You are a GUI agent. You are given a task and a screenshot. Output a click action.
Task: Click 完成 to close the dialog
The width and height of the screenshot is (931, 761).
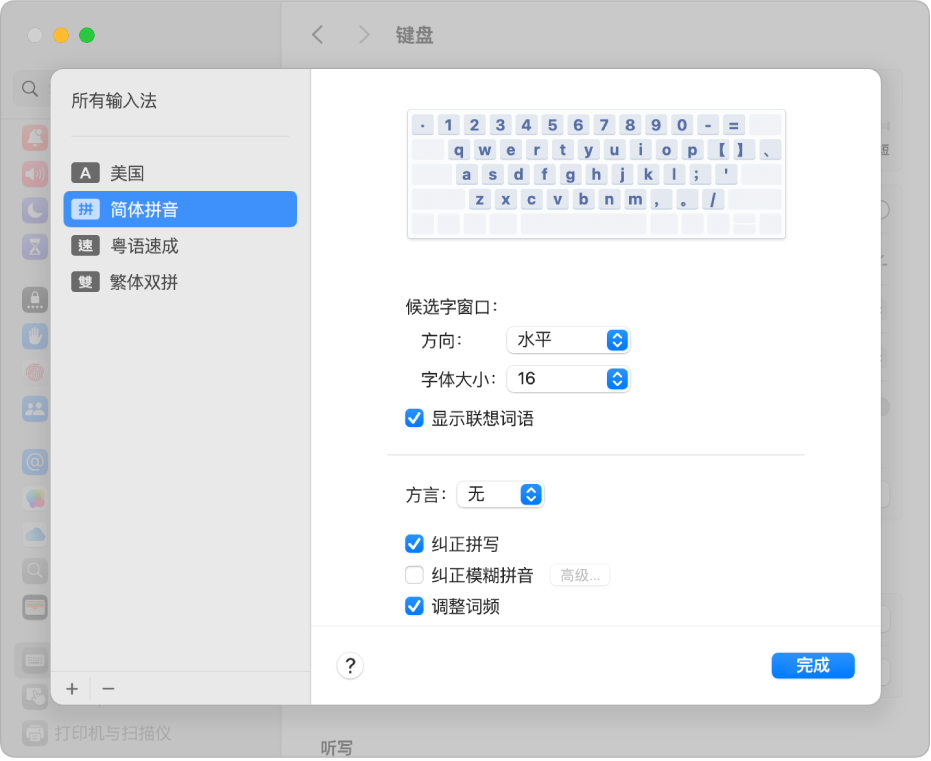813,666
